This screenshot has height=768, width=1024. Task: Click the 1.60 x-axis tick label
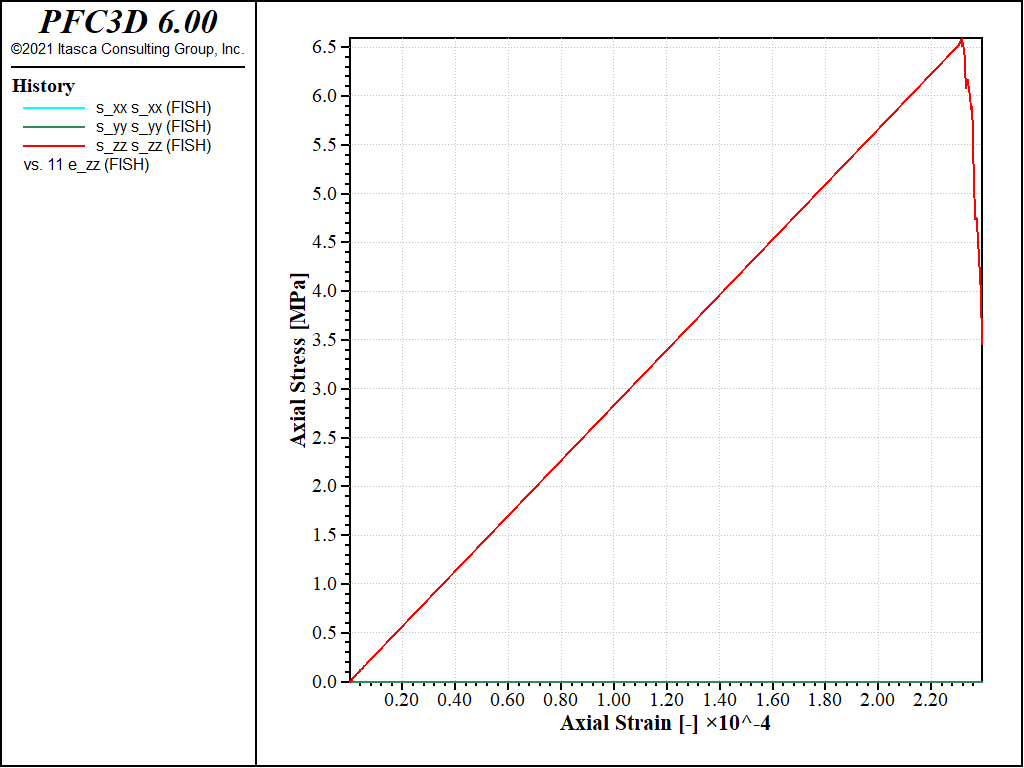(x=772, y=700)
